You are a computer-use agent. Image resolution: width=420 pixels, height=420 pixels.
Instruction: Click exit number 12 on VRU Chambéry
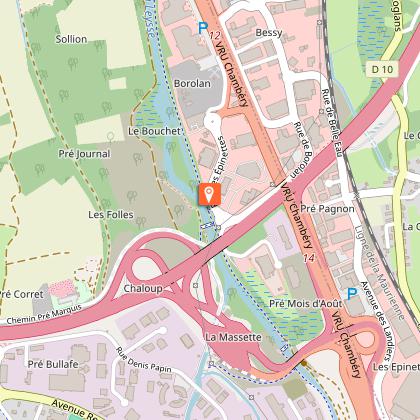(x=215, y=35)
